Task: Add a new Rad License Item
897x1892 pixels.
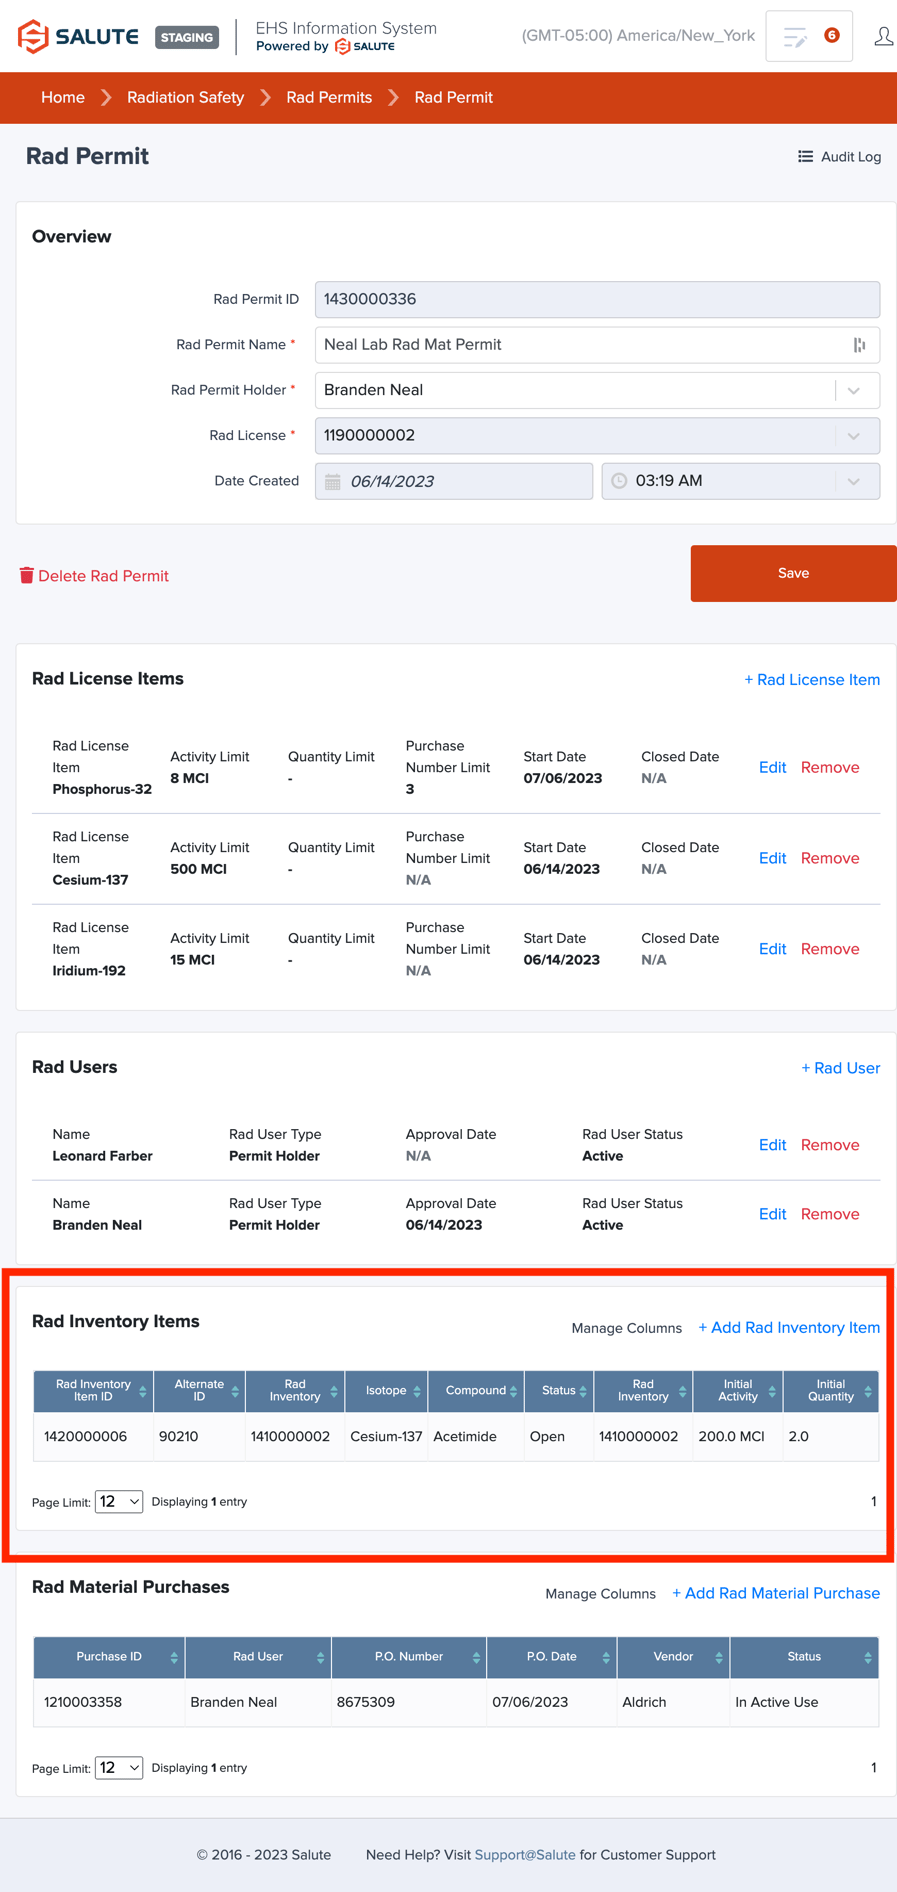Action: (x=811, y=679)
